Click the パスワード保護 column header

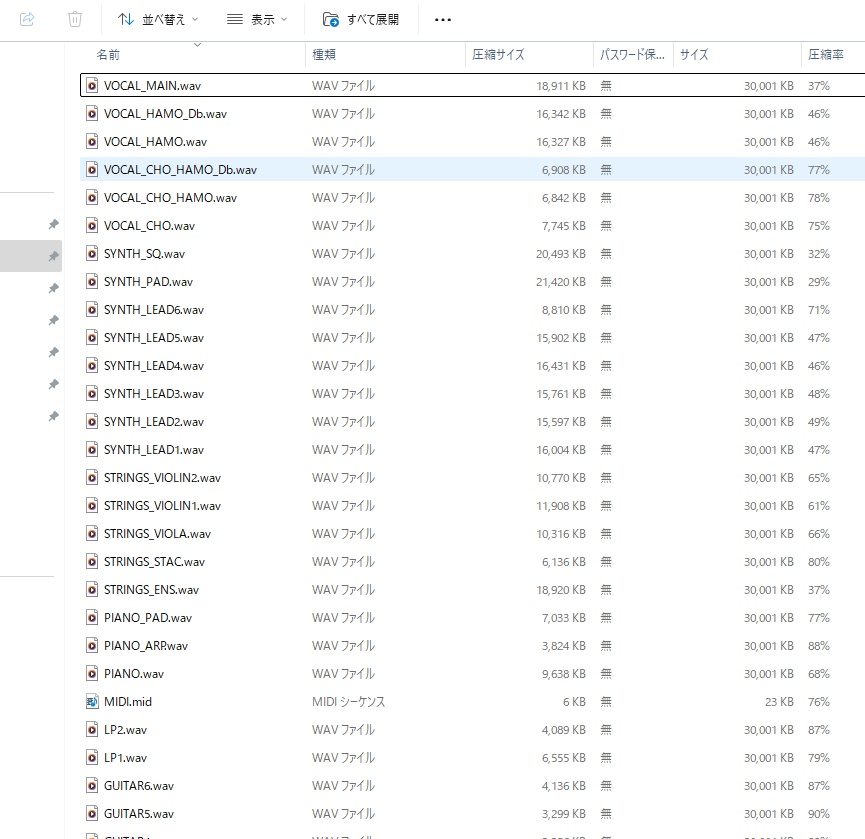pyautogui.click(x=632, y=55)
